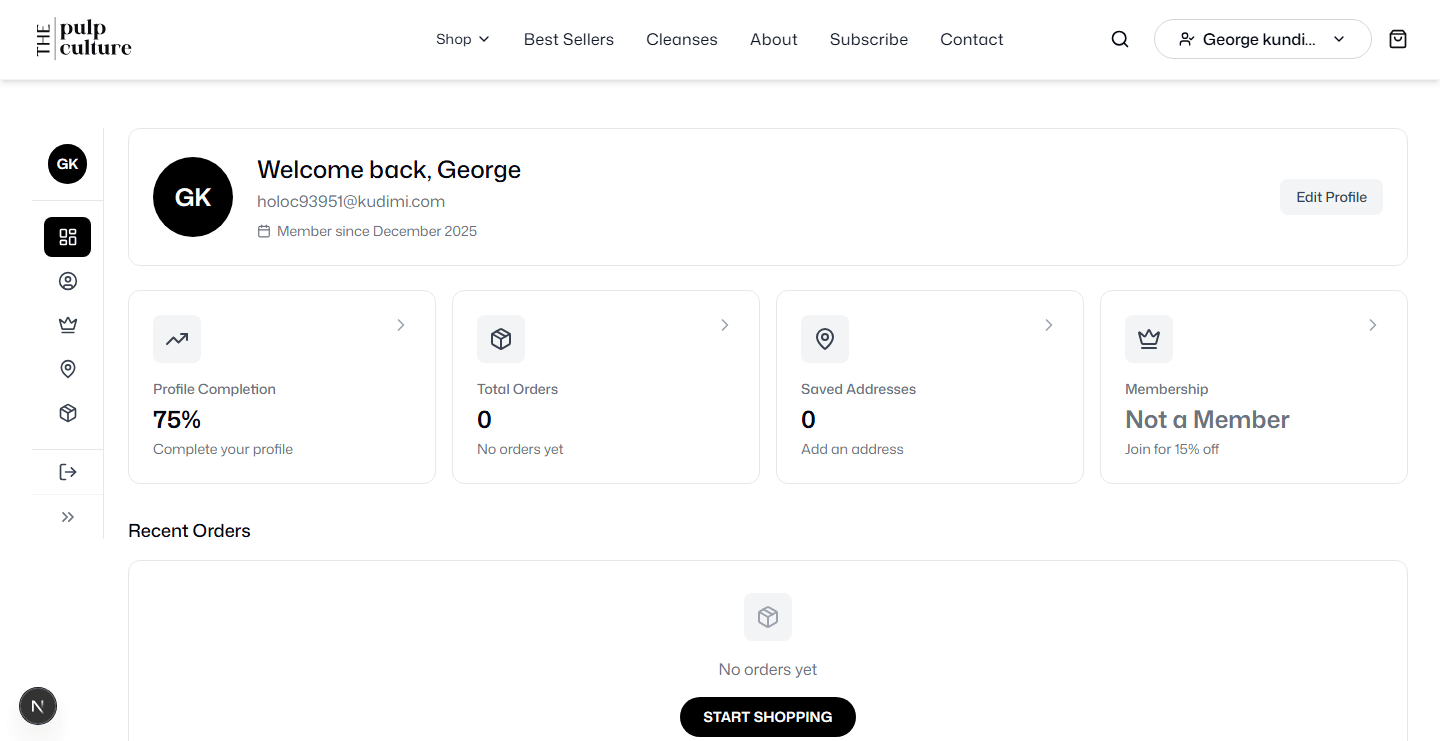
Task: Click the 'Recent Orders' heading
Action: 189,531
